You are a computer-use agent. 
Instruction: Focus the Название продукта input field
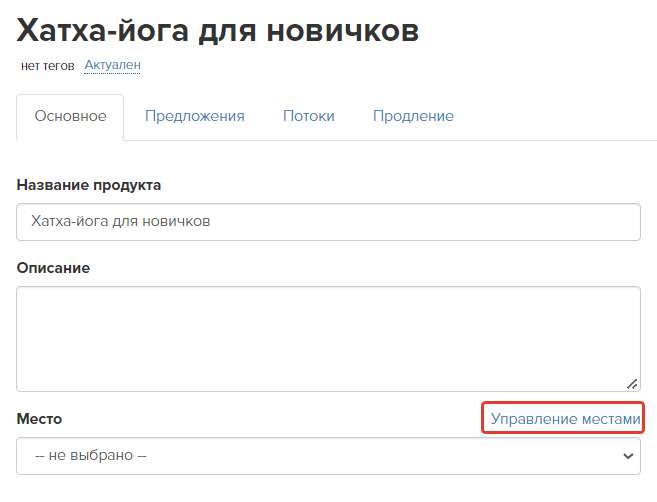(x=328, y=222)
